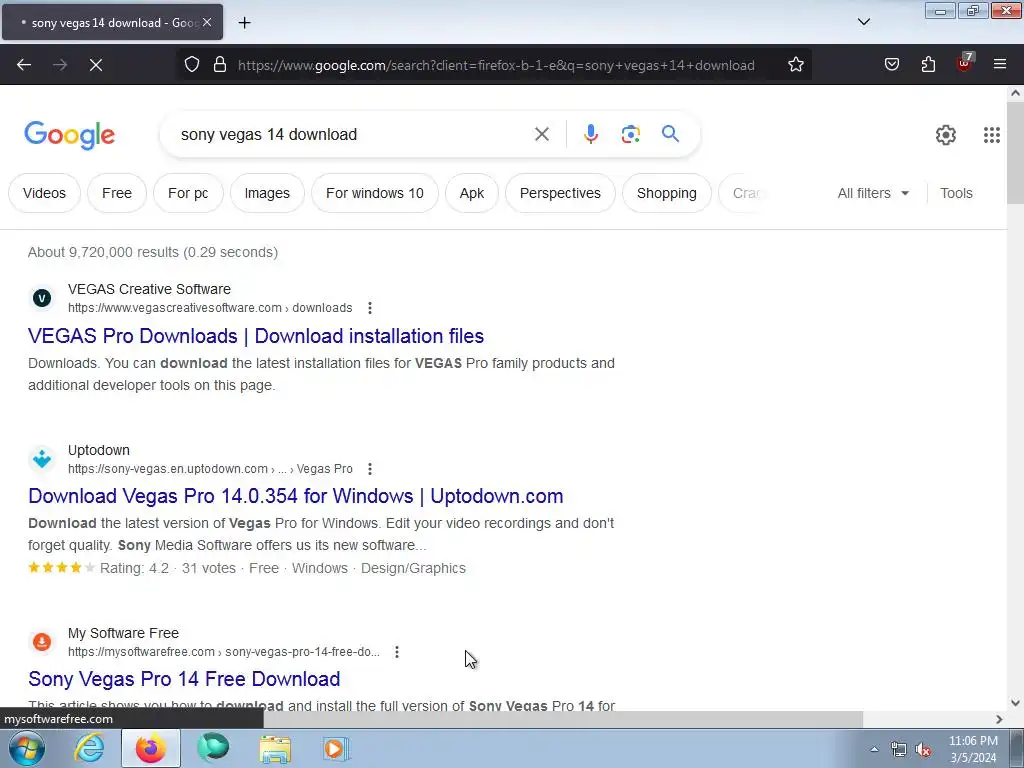Open the Windows Start menu
The height and width of the screenshot is (768, 1024).
click(27, 748)
